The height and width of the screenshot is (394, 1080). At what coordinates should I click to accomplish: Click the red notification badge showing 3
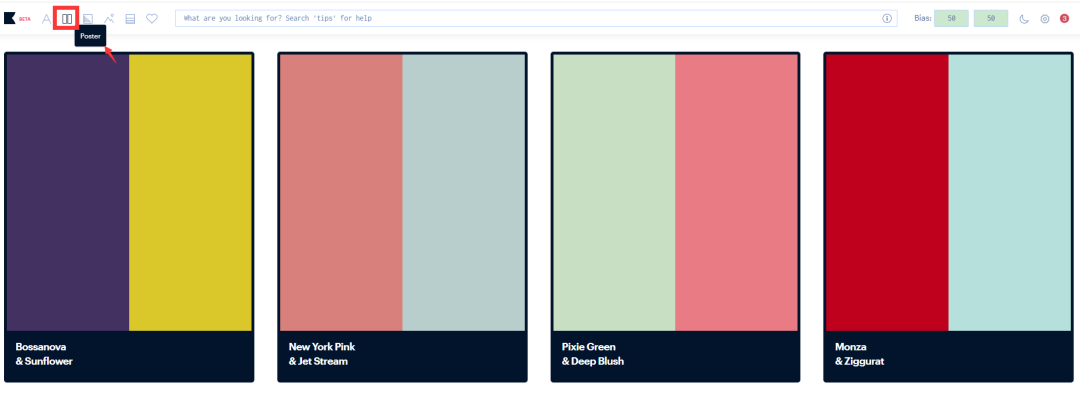click(x=1064, y=19)
